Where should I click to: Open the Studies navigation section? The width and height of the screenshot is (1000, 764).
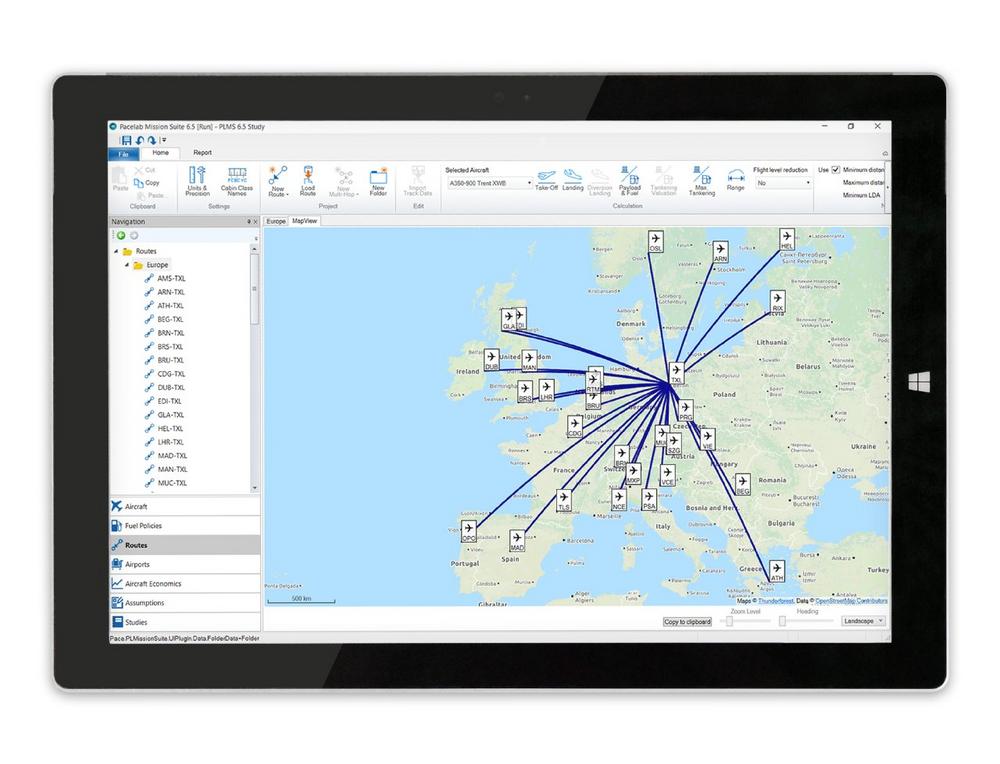pyautogui.click(x=185, y=622)
